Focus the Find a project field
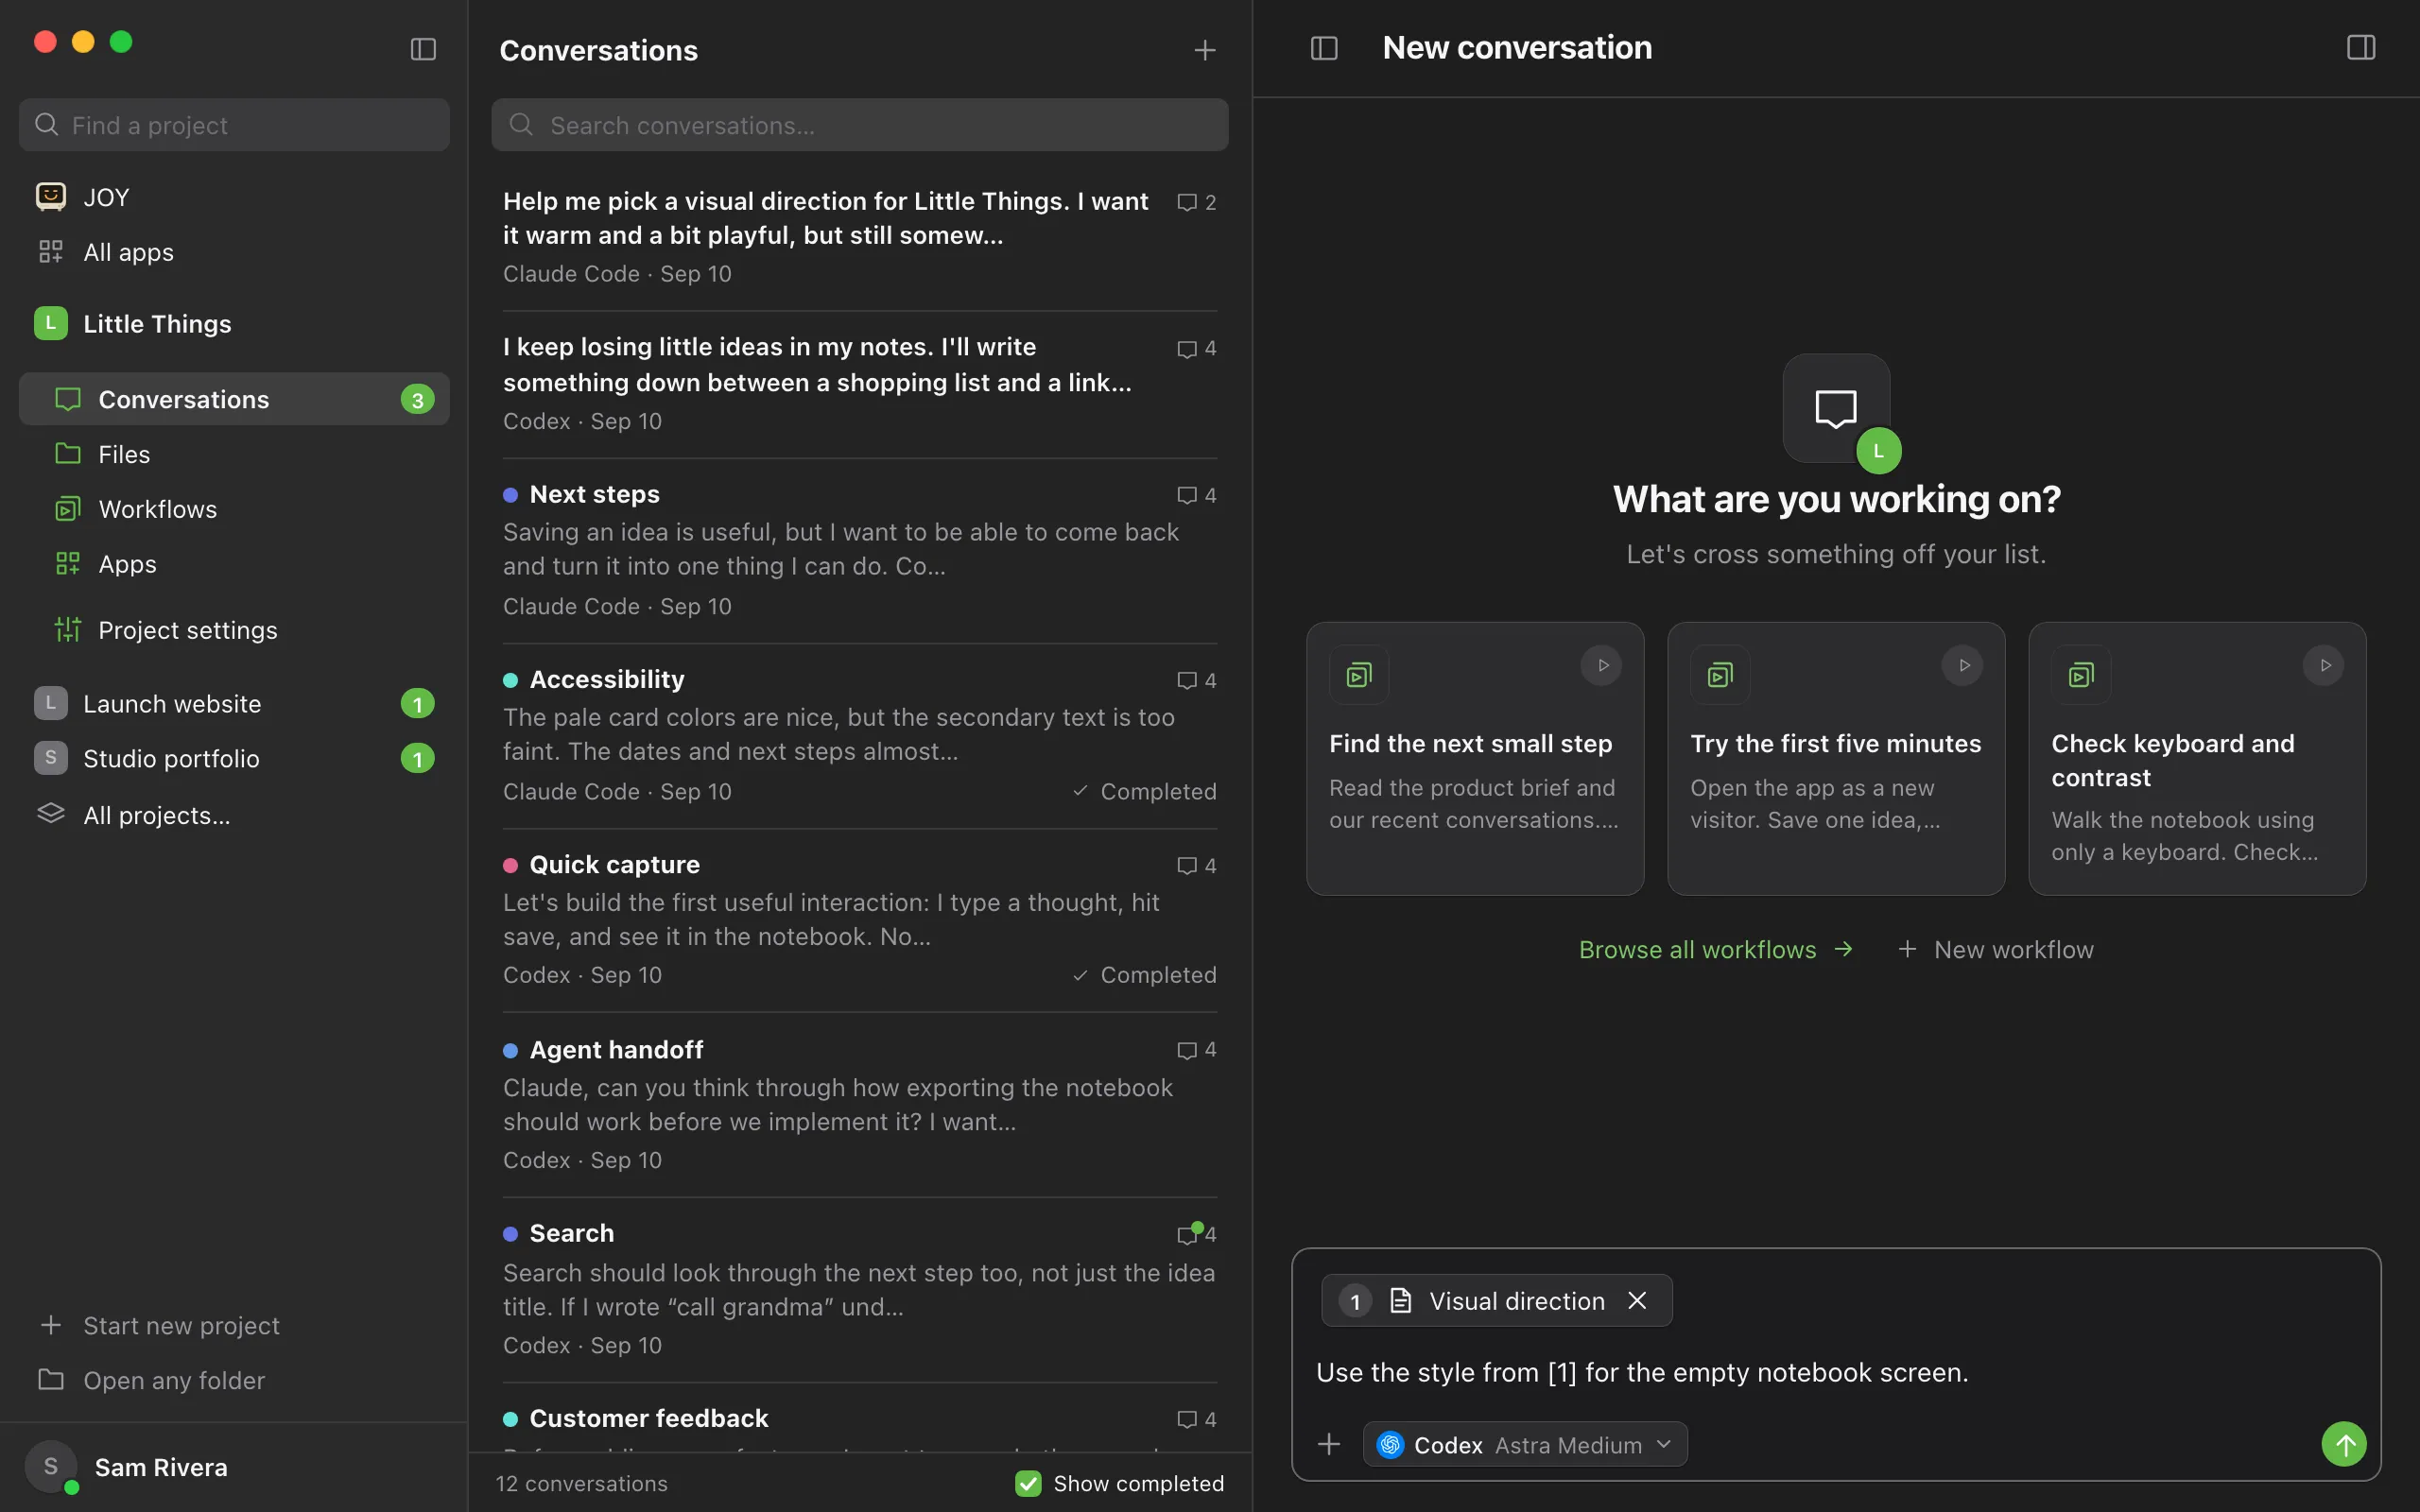Viewport: 2420px width, 1512px height. click(x=234, y=125)
